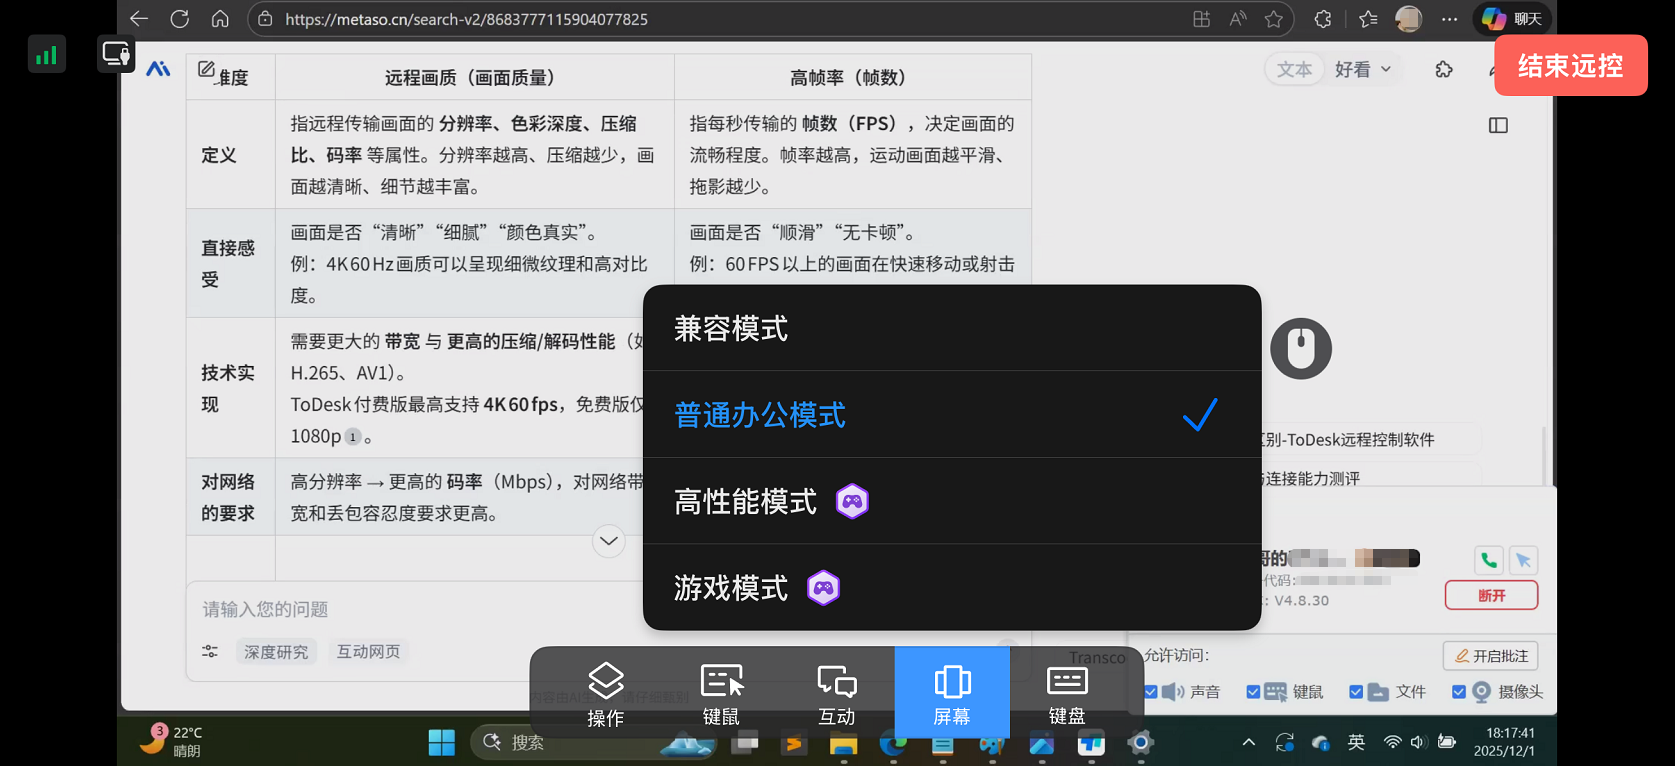Toggle the 声音 (sound) access checkbox
Image resolution: width=1675 pixels, height=766 pixels.
1152,691
